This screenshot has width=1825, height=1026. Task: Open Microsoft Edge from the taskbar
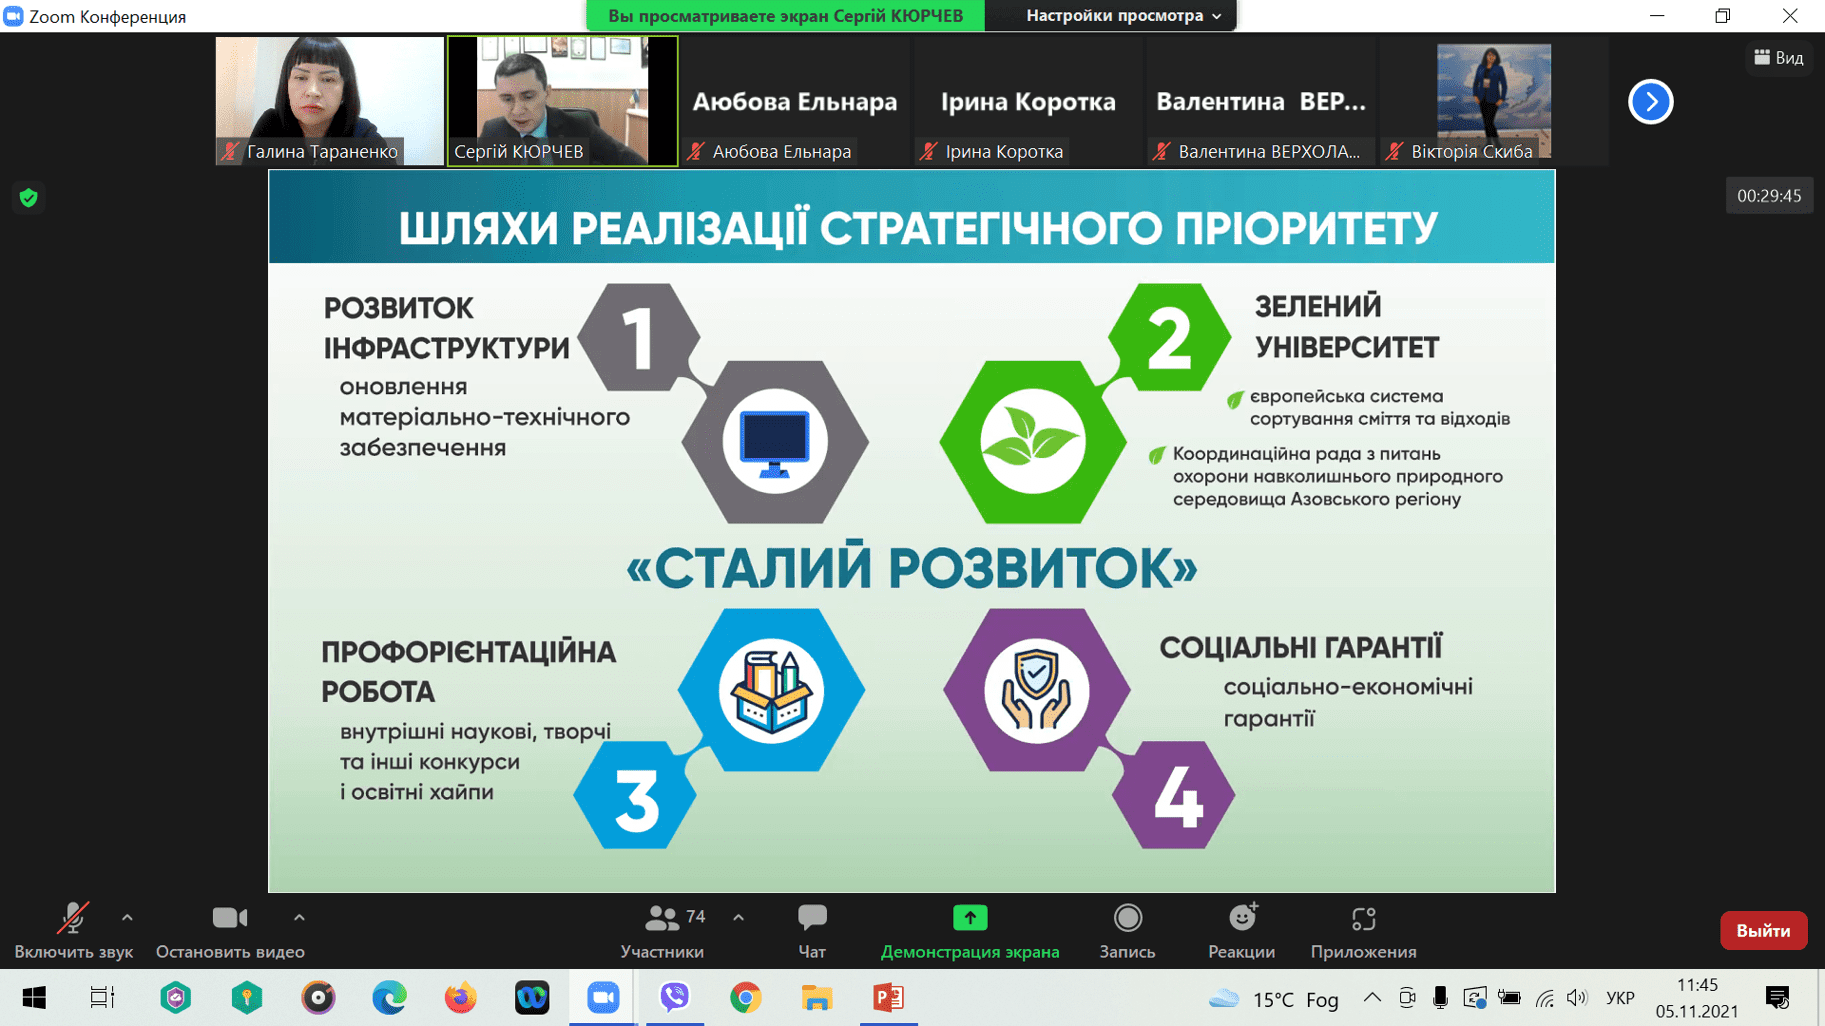389,998
